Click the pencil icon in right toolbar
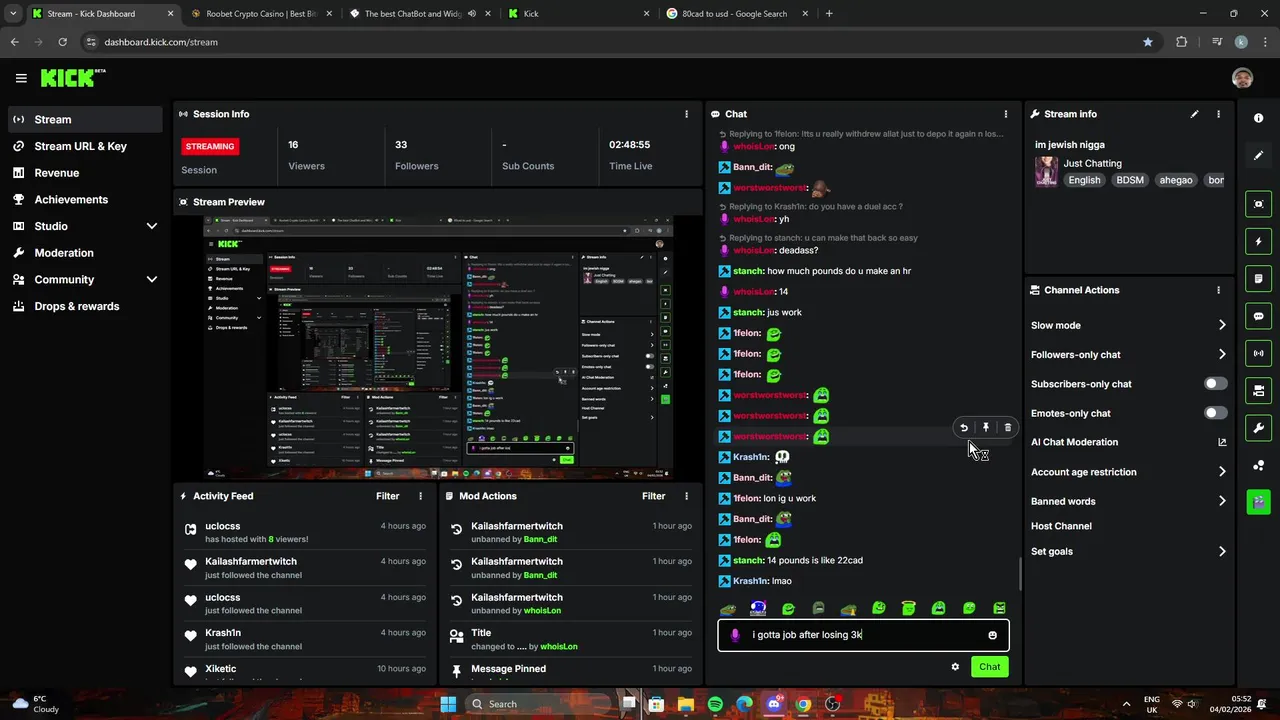Viewport: 1280px width, 720px height. 1258,156
